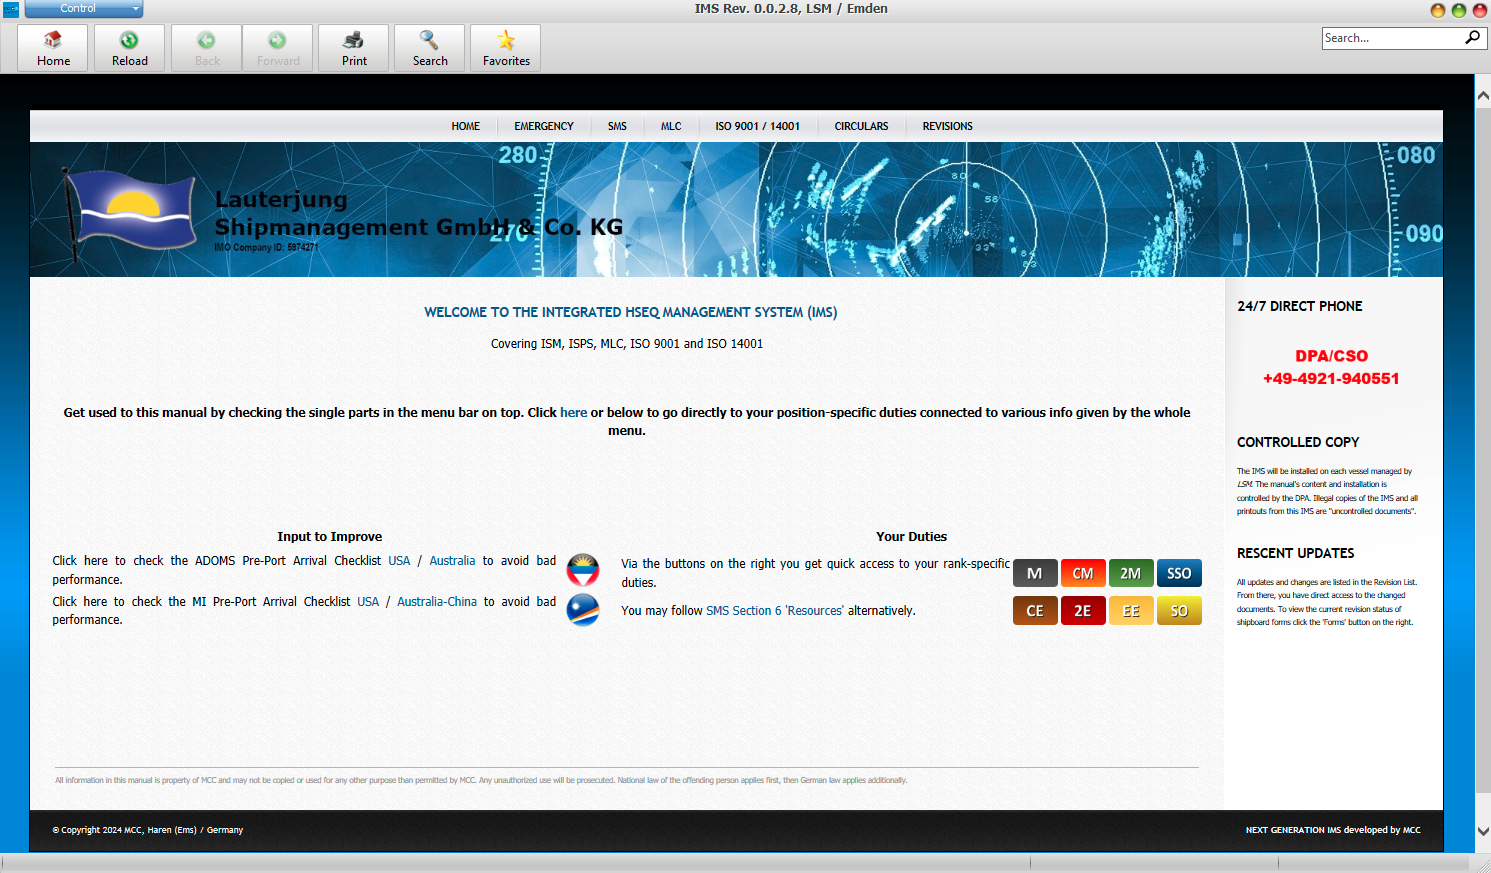
Task: Print the current page
Action: tap(354, 48)
